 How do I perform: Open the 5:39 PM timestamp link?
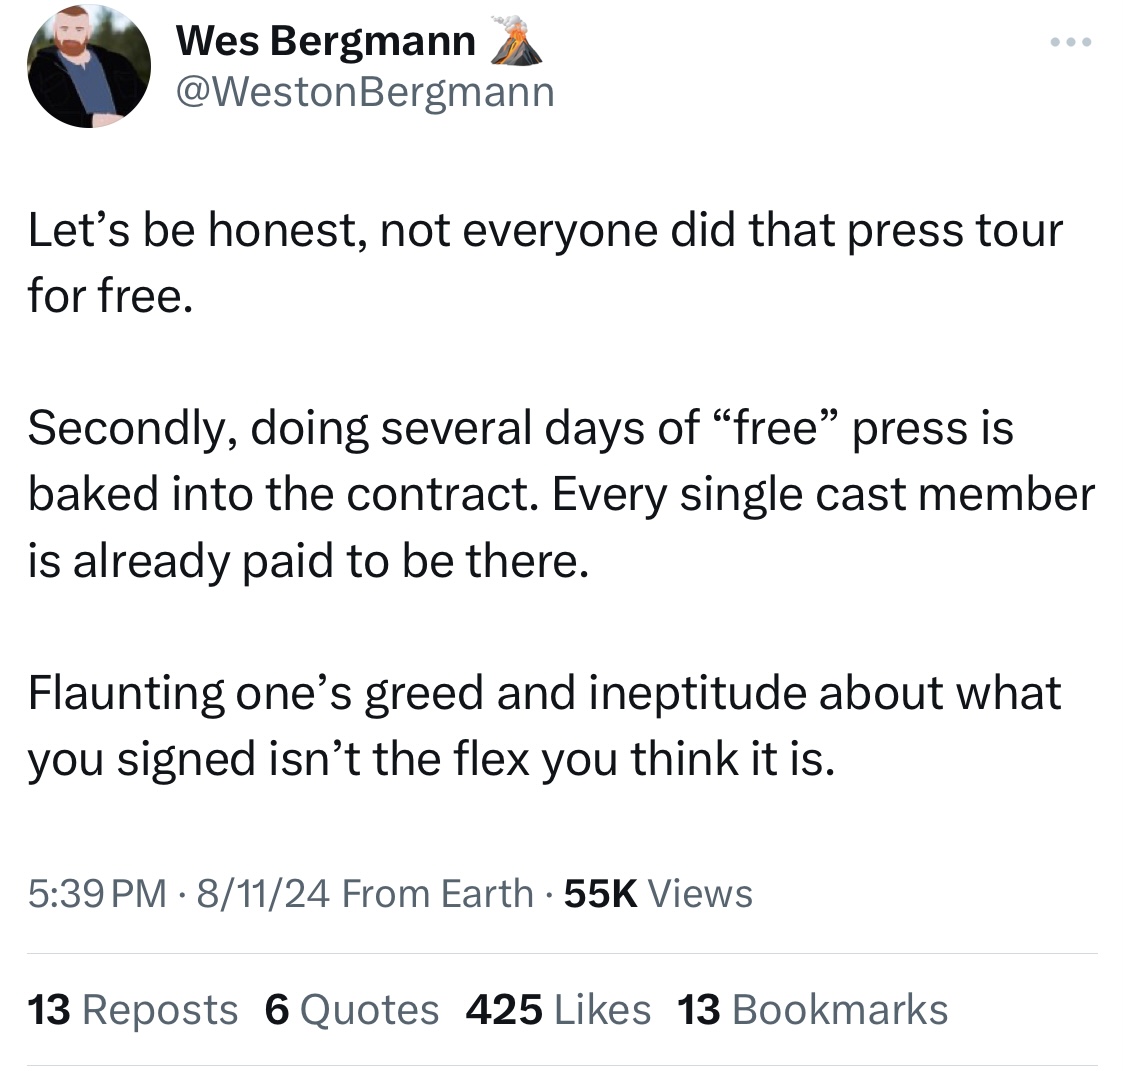tap(97, 894)
